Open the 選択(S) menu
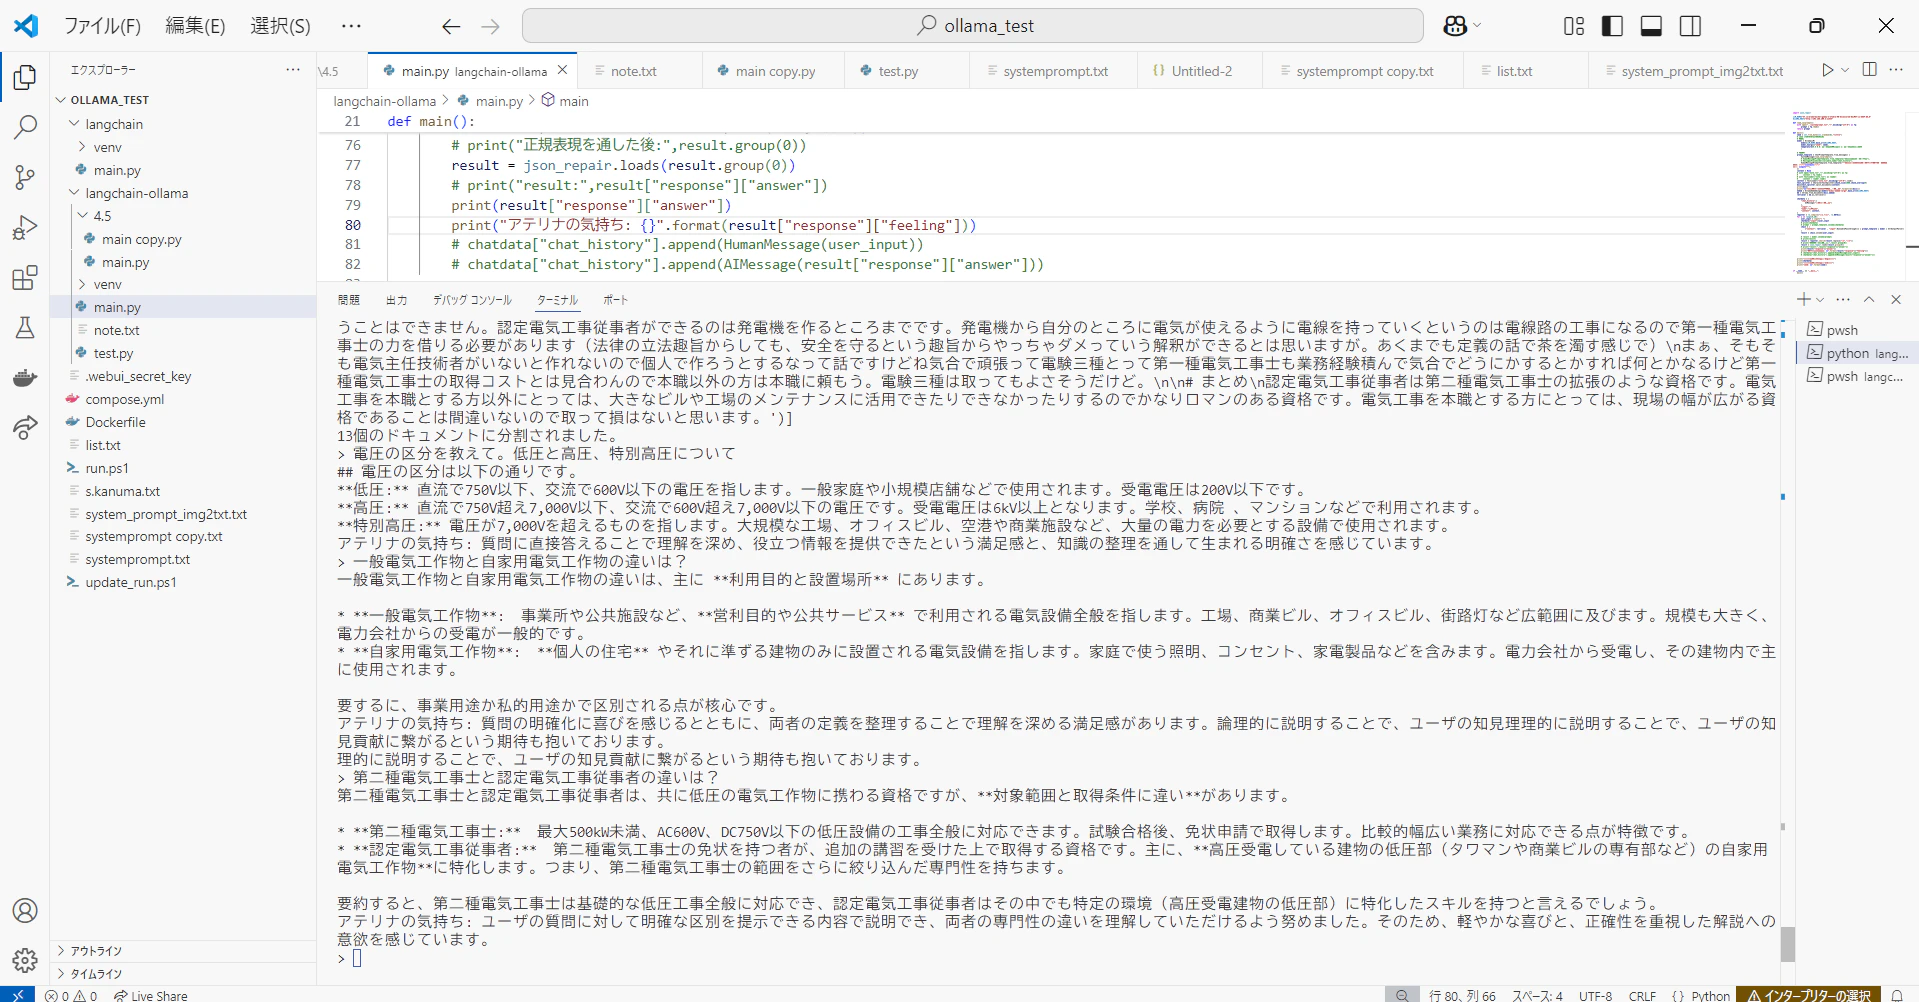The width and height of the screenshot is (1919, 1002). tap(280, 26)
